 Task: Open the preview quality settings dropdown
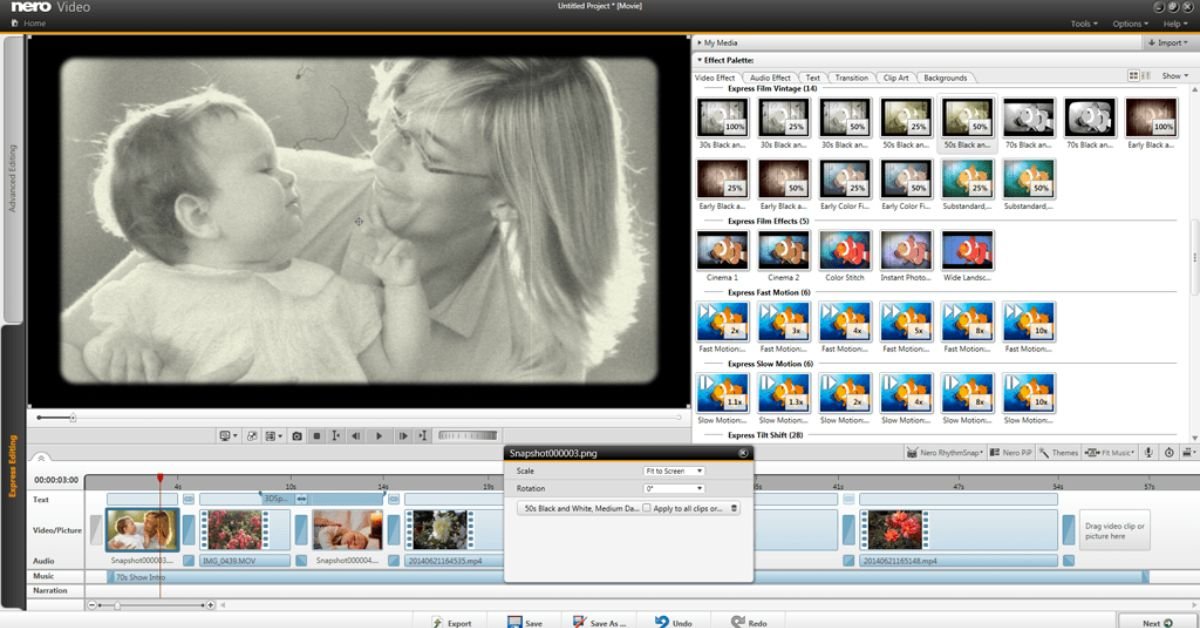pos(274,436)
